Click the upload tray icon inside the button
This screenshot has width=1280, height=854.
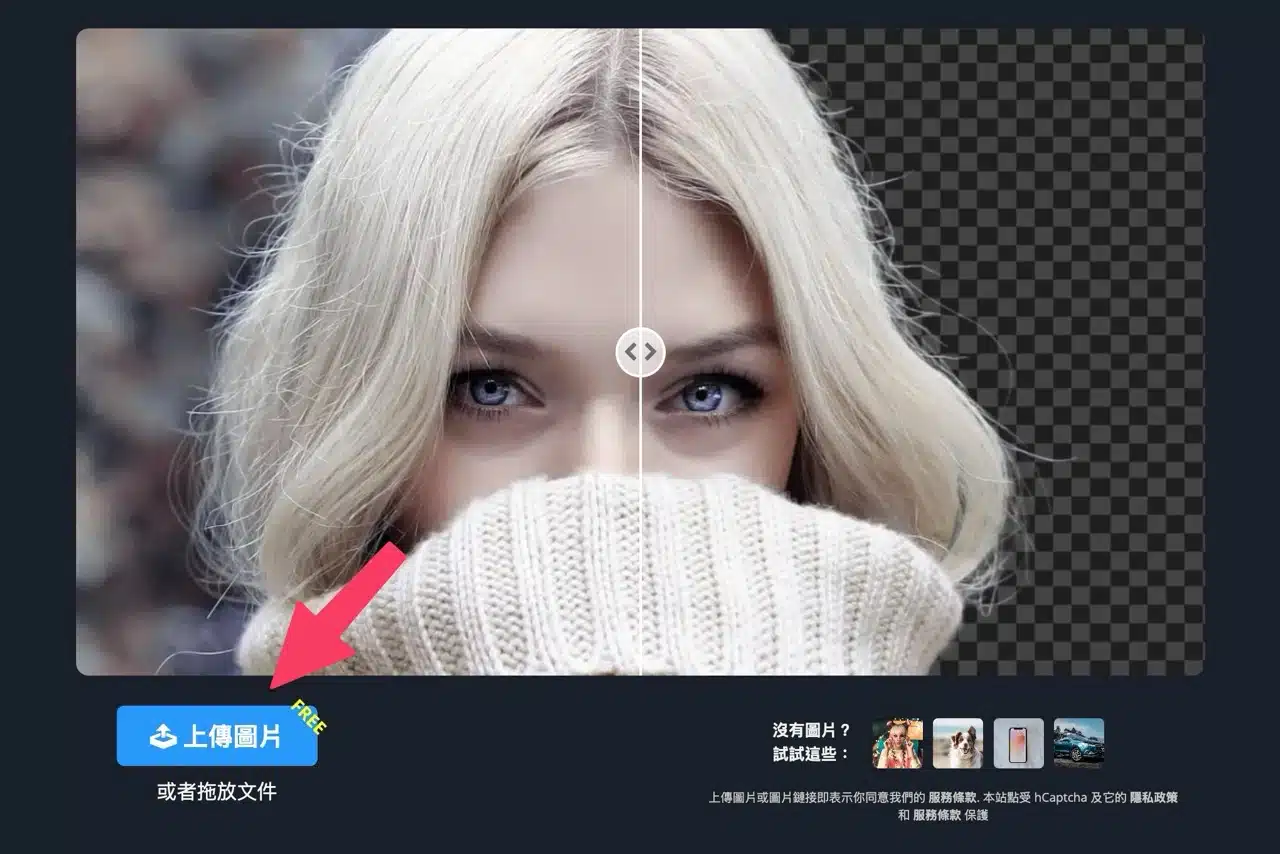point(163,737)
